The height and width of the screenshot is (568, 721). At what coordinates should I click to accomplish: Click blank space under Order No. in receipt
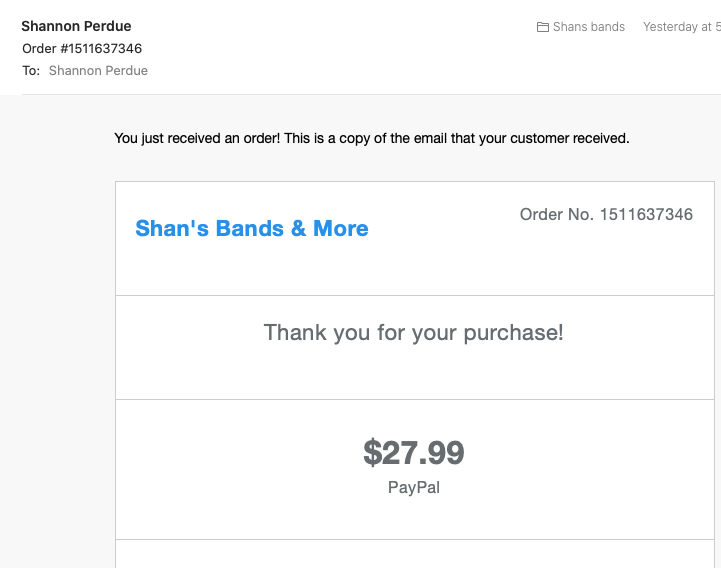click(x=606, y=262)
